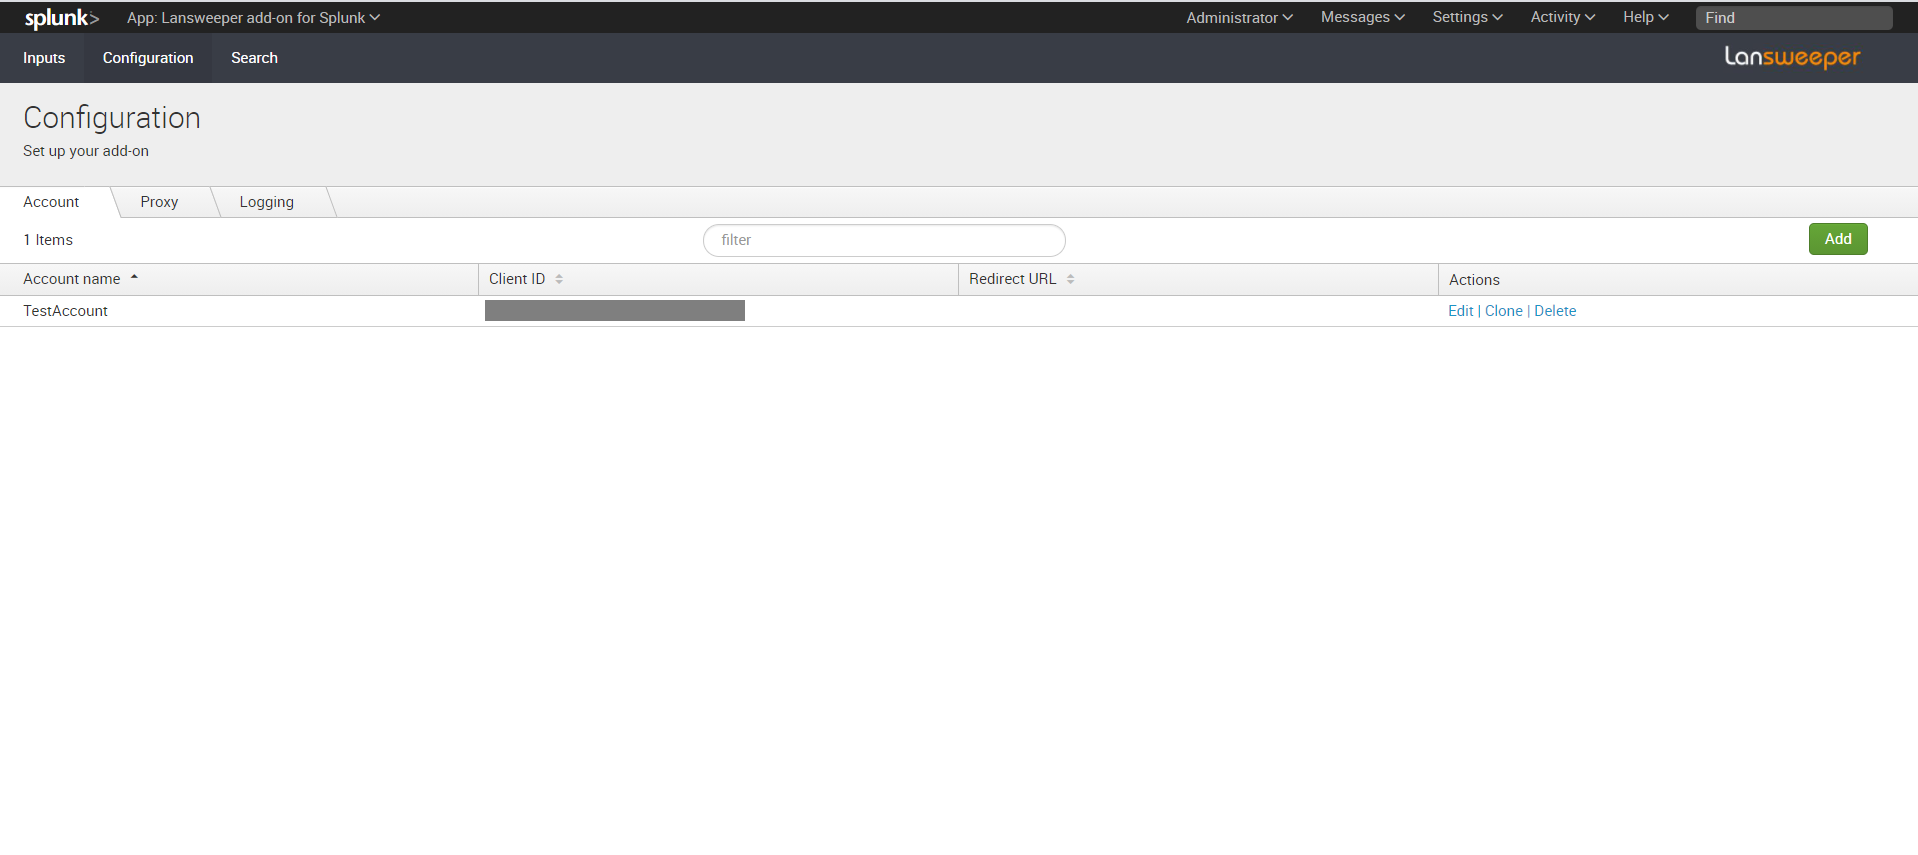
Task: Select the TestAccount row name
Action: click(x=65, y=311)
